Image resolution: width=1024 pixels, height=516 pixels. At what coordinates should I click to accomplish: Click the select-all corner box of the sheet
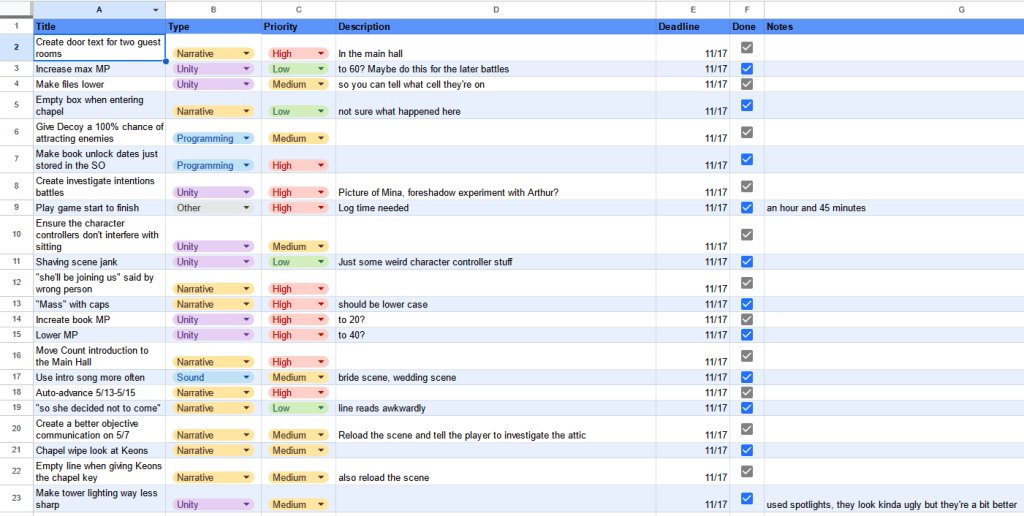(16, 9)
